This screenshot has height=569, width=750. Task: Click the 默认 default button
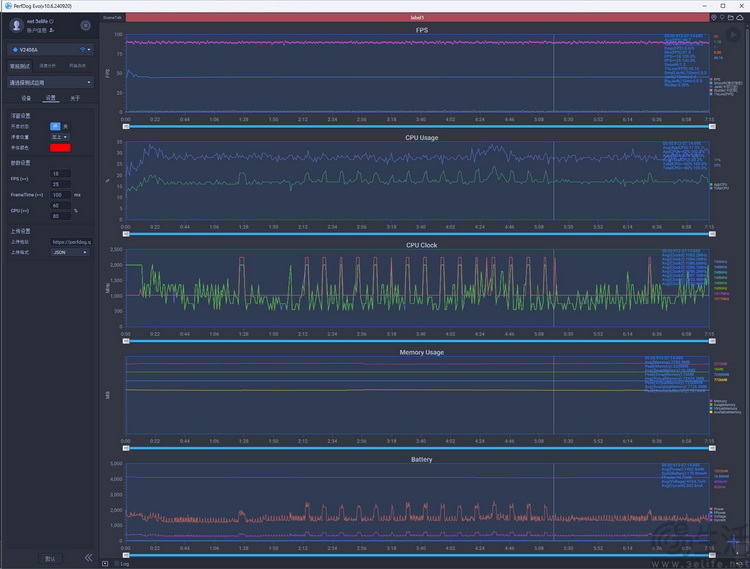pyautogui.click(x=50, y=557)
